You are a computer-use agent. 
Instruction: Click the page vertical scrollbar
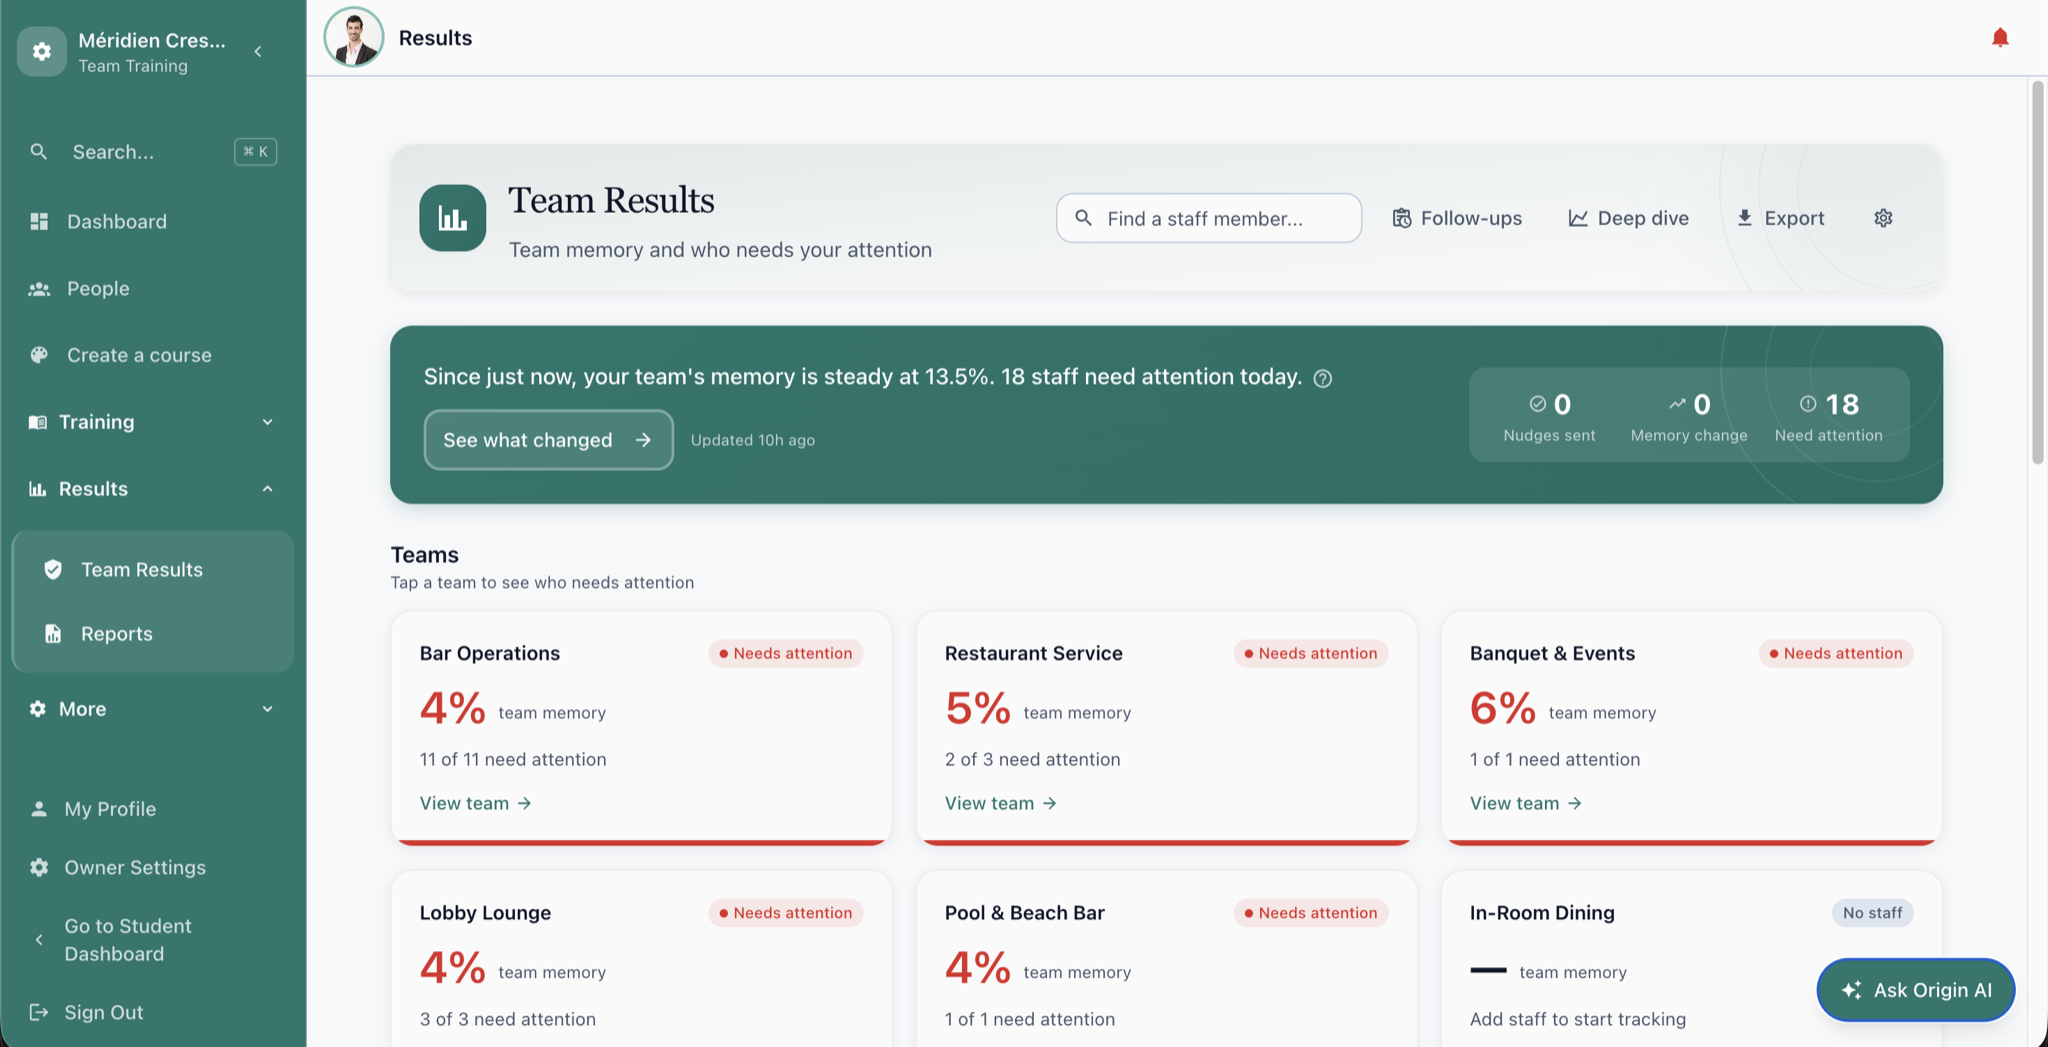click(x=2037, y=272)
